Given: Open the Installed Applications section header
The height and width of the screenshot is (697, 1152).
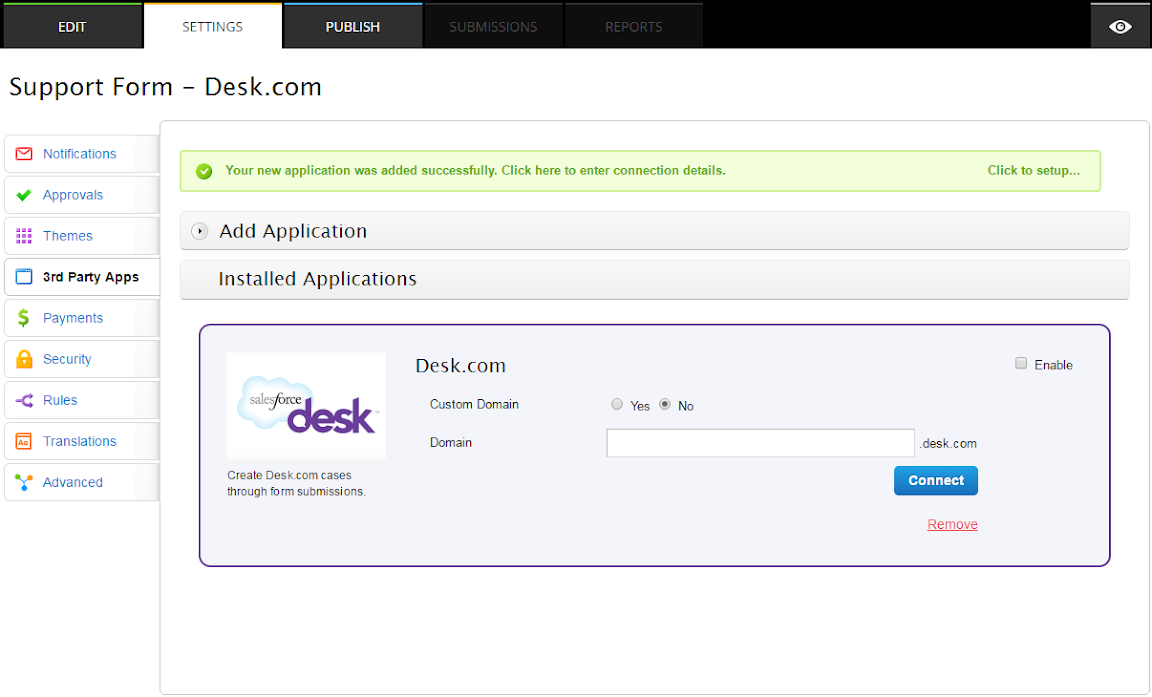Looking at the screenshot, I should pyautogui.click(x=654, y=279).
